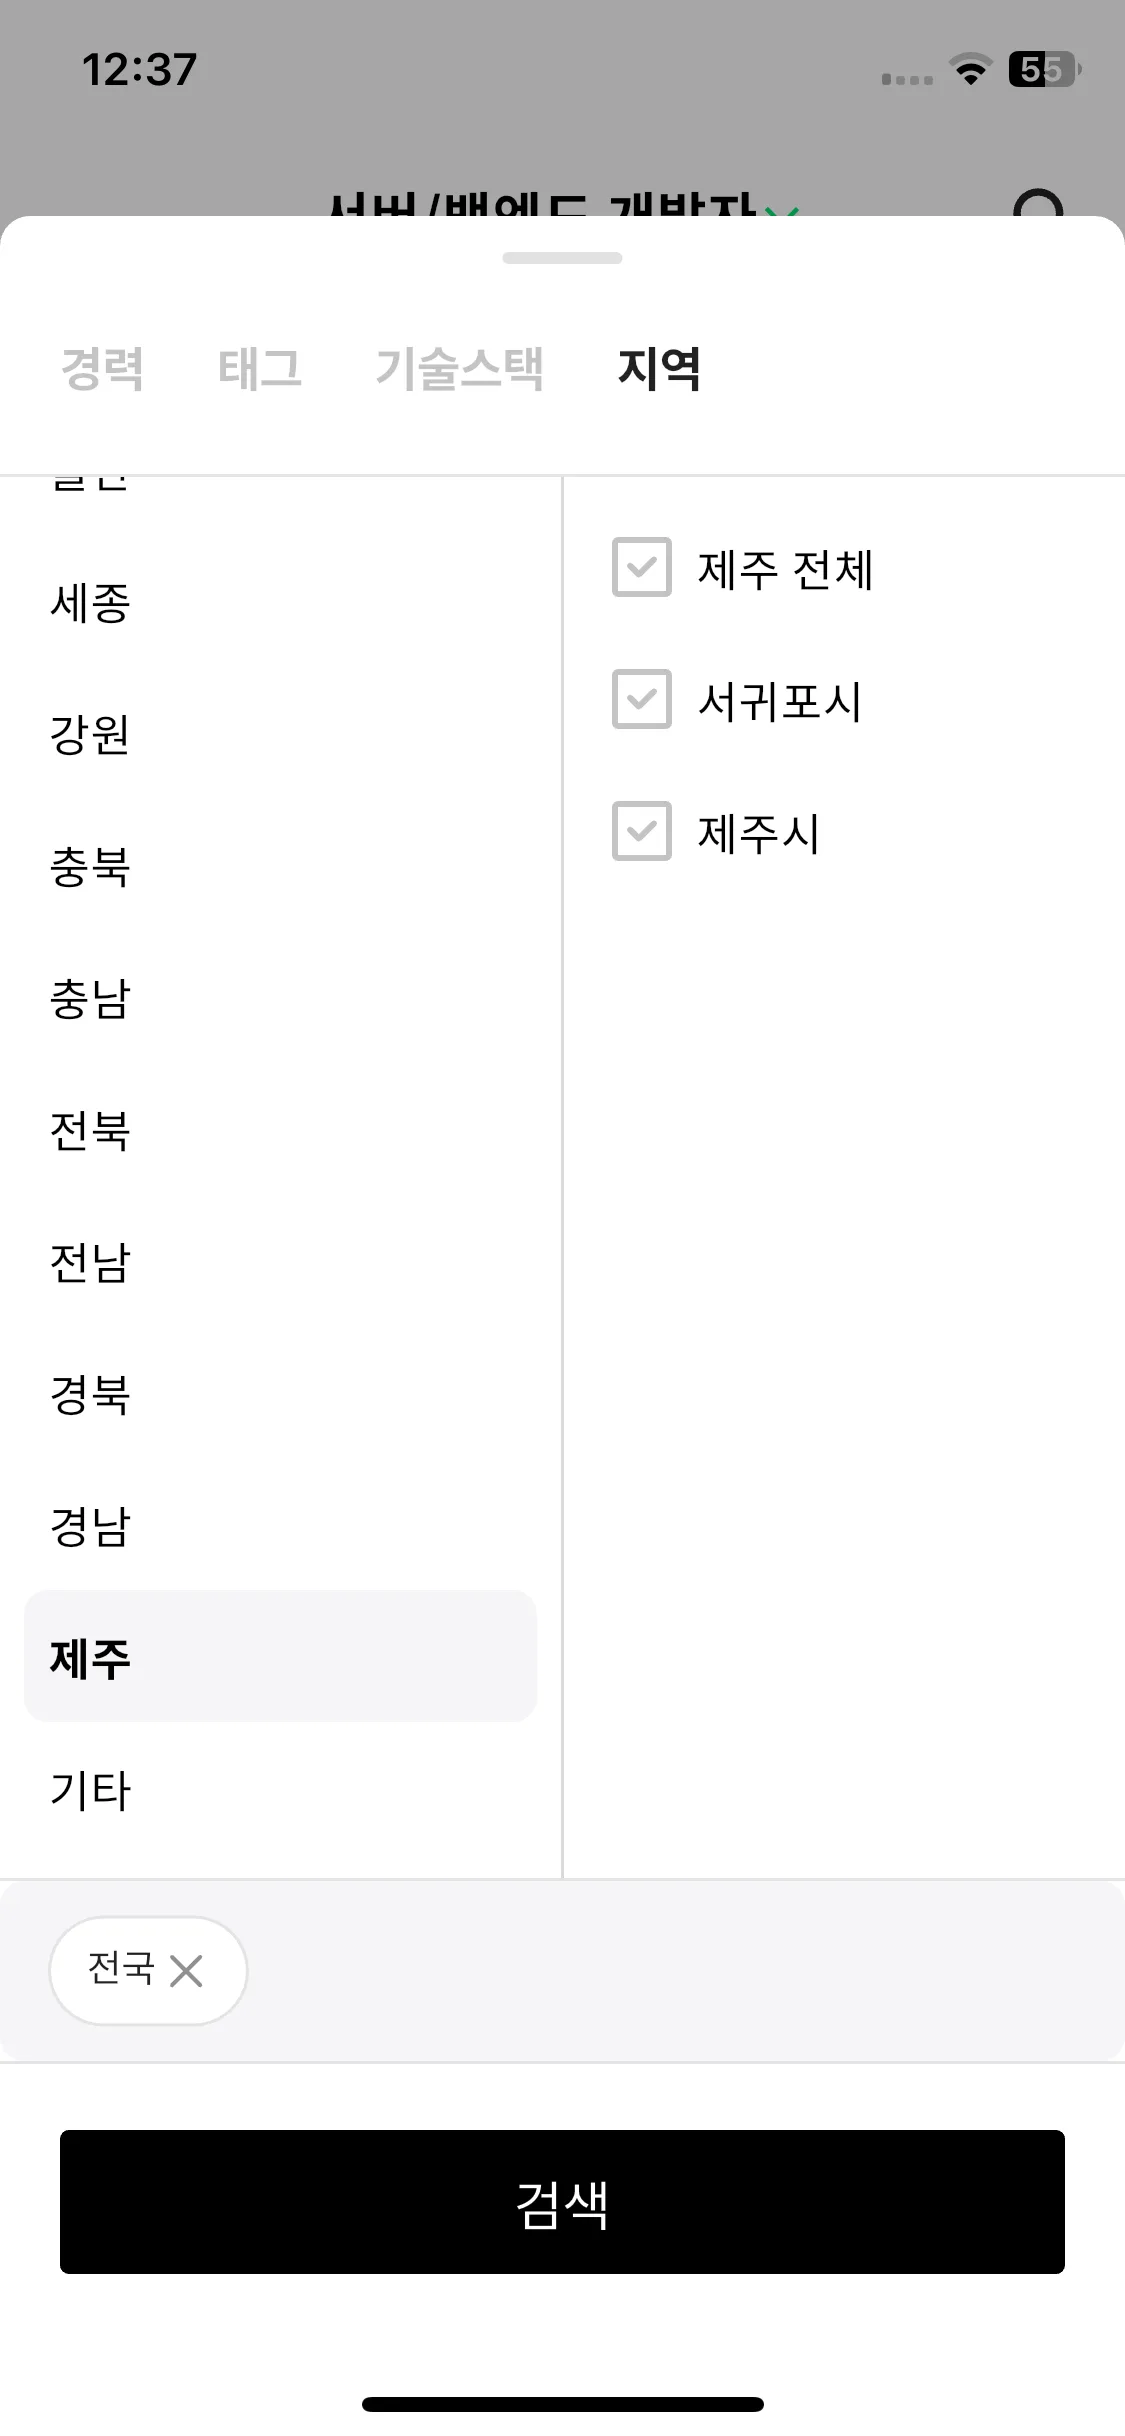Choose 충북 from the region list

(x=280, y=867)
